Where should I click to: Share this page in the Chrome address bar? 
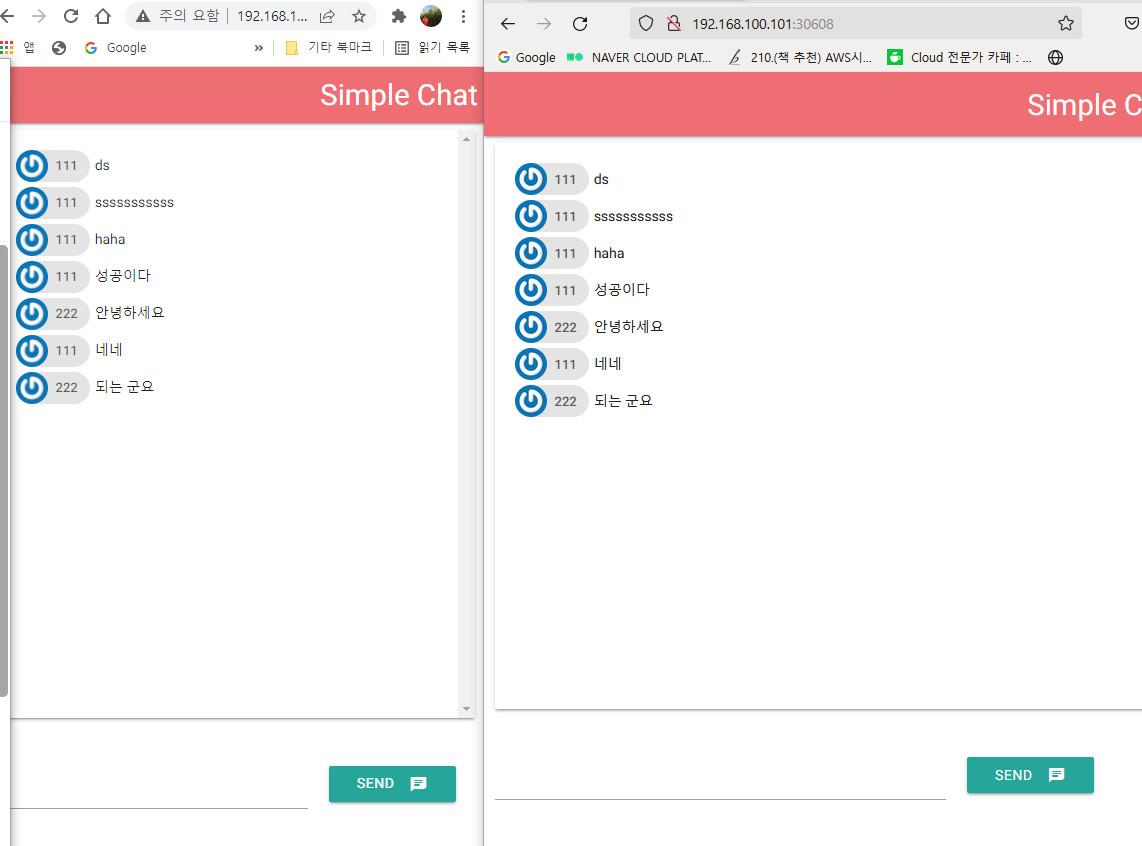pyautogui.click(x=327, y=16)
